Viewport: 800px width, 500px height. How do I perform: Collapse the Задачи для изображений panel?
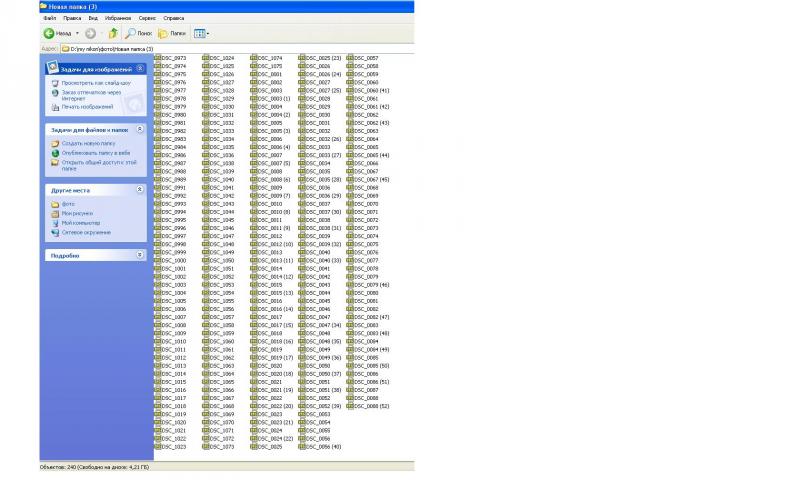pos(140,68)
